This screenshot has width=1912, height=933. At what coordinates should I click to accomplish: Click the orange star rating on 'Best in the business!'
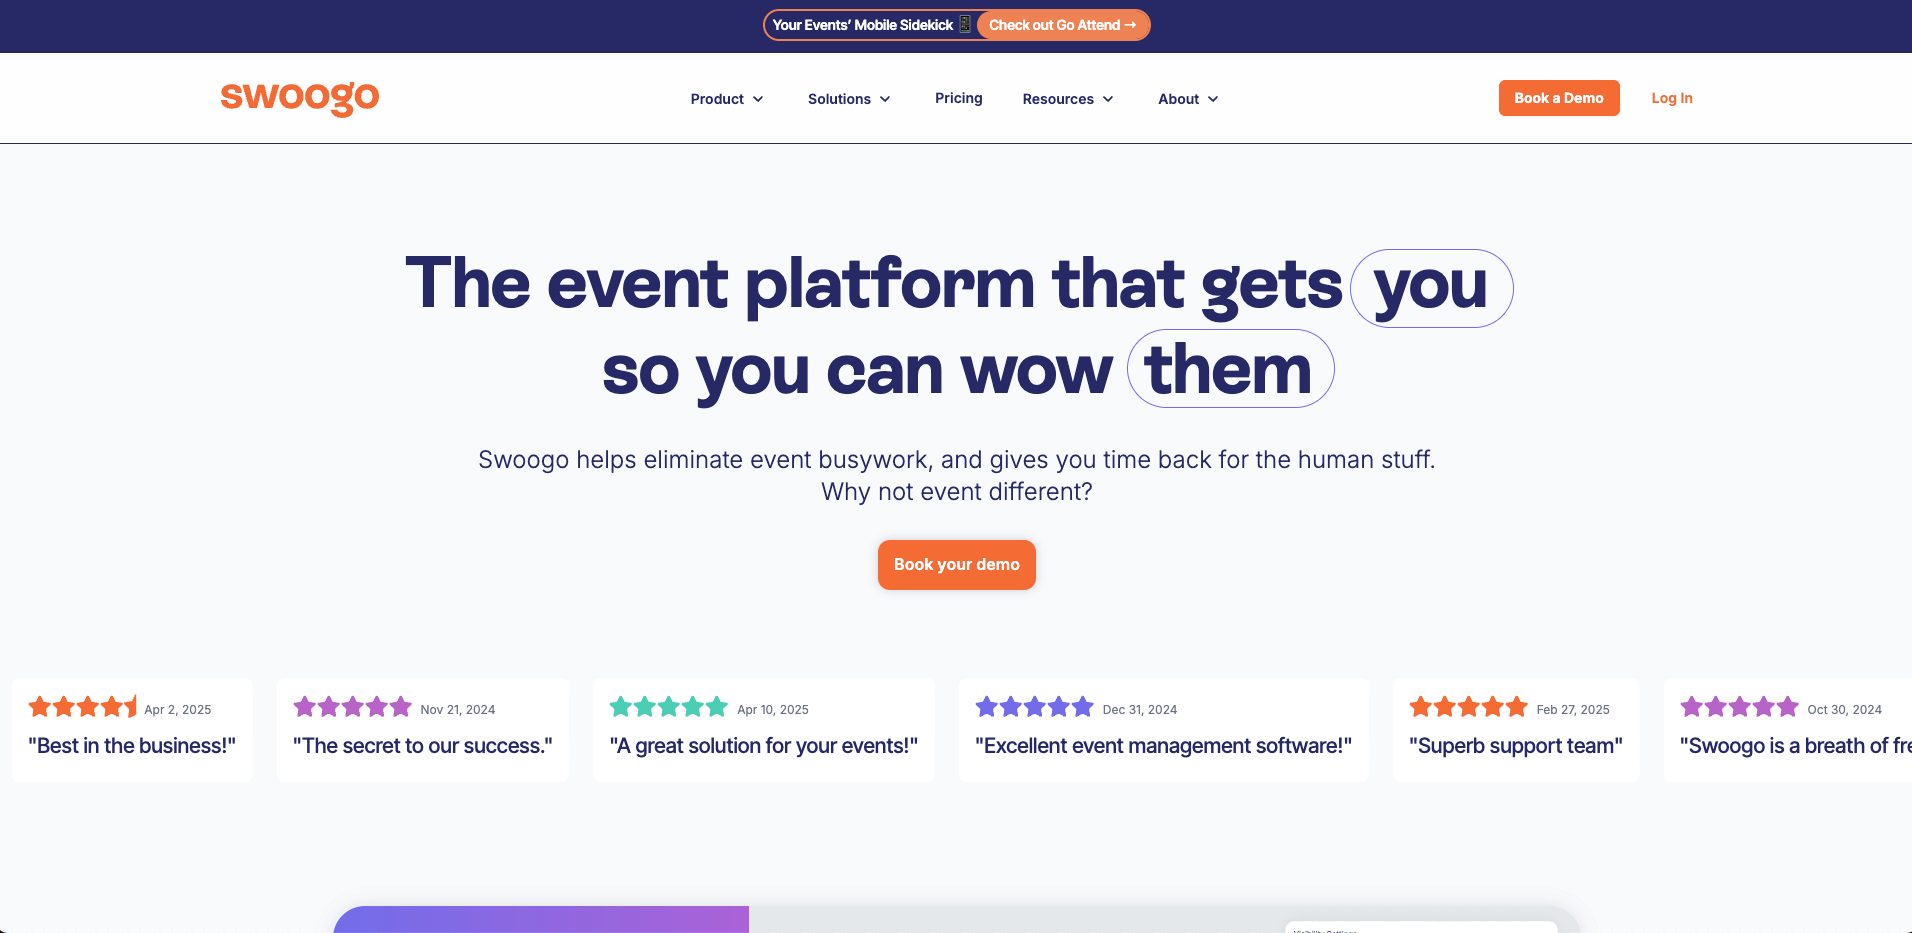(84, 706)
